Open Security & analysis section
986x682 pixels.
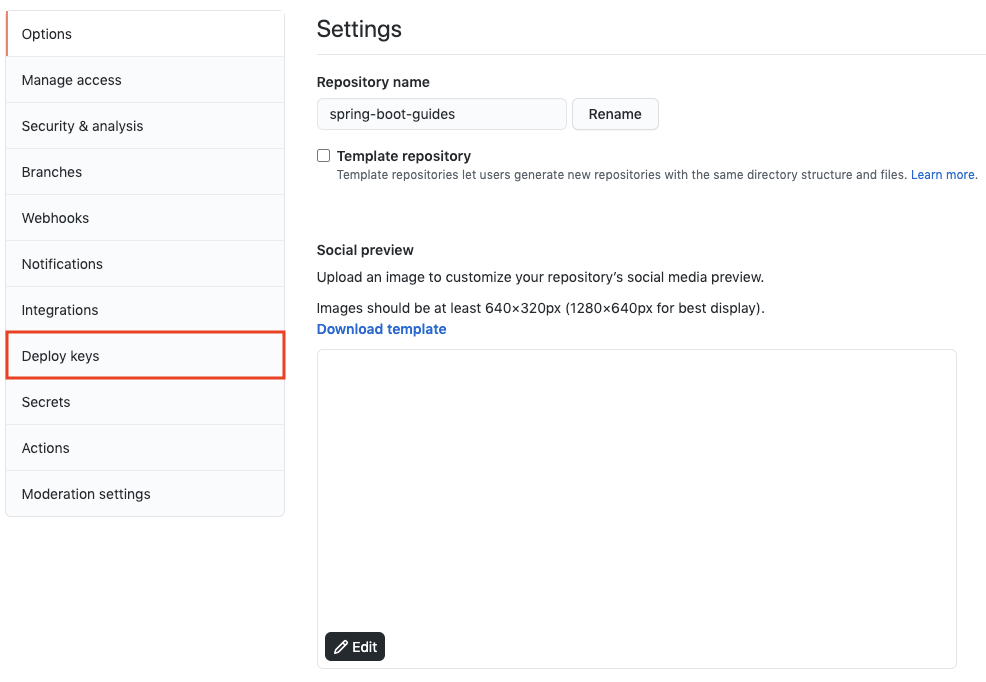(82, 126)
